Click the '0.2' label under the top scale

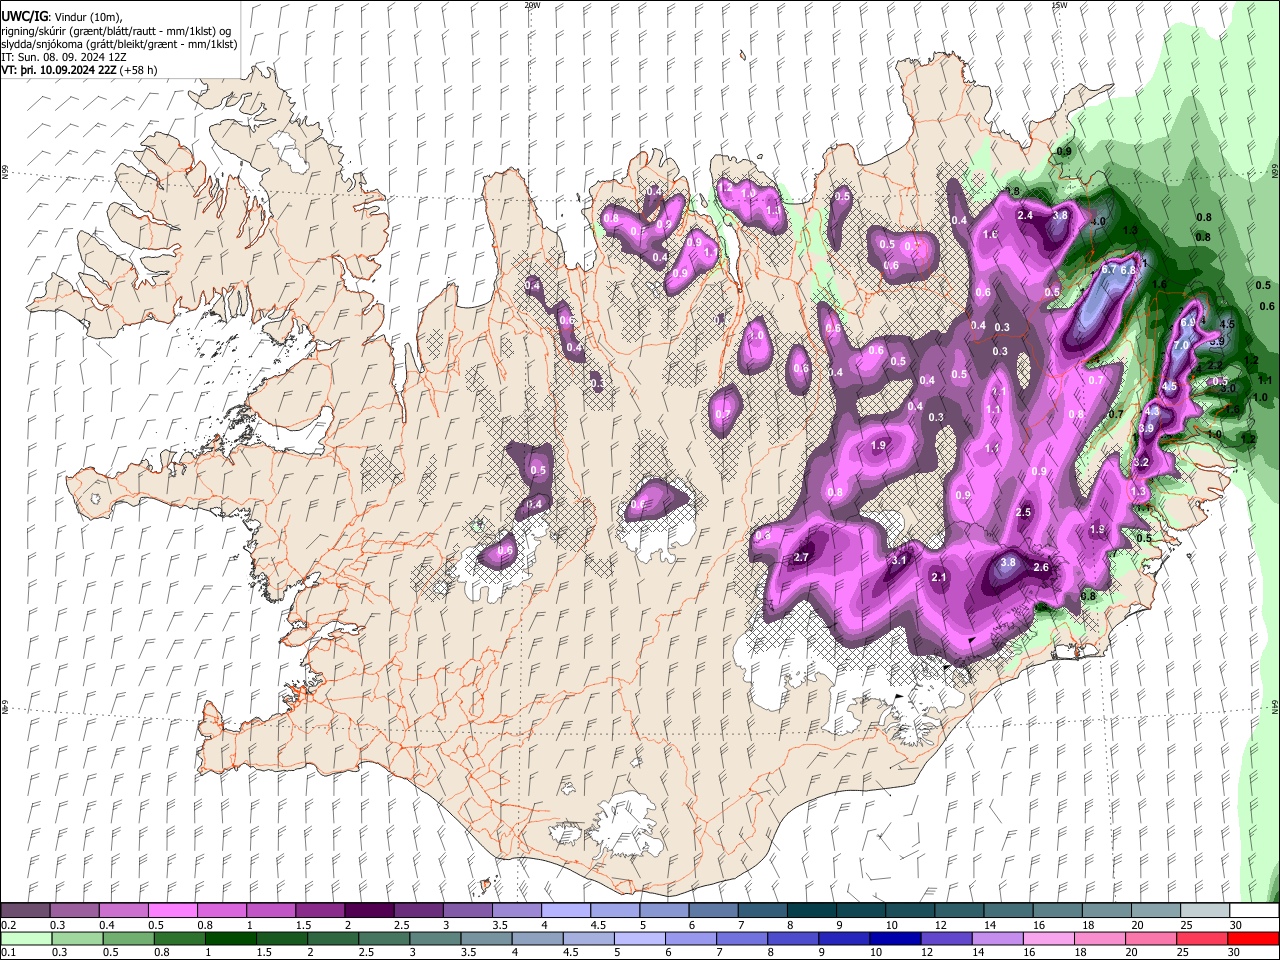click(7, 925)
